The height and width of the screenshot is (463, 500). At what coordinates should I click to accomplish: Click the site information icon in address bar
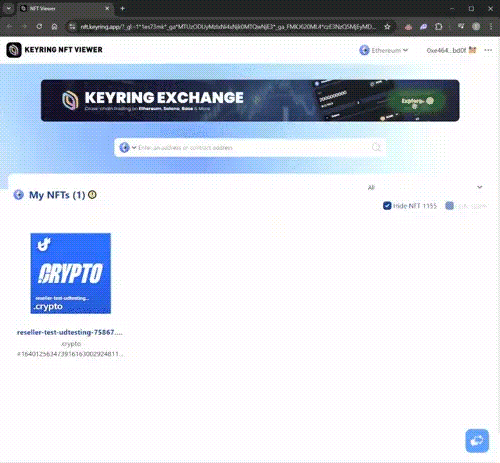point(72,27)
